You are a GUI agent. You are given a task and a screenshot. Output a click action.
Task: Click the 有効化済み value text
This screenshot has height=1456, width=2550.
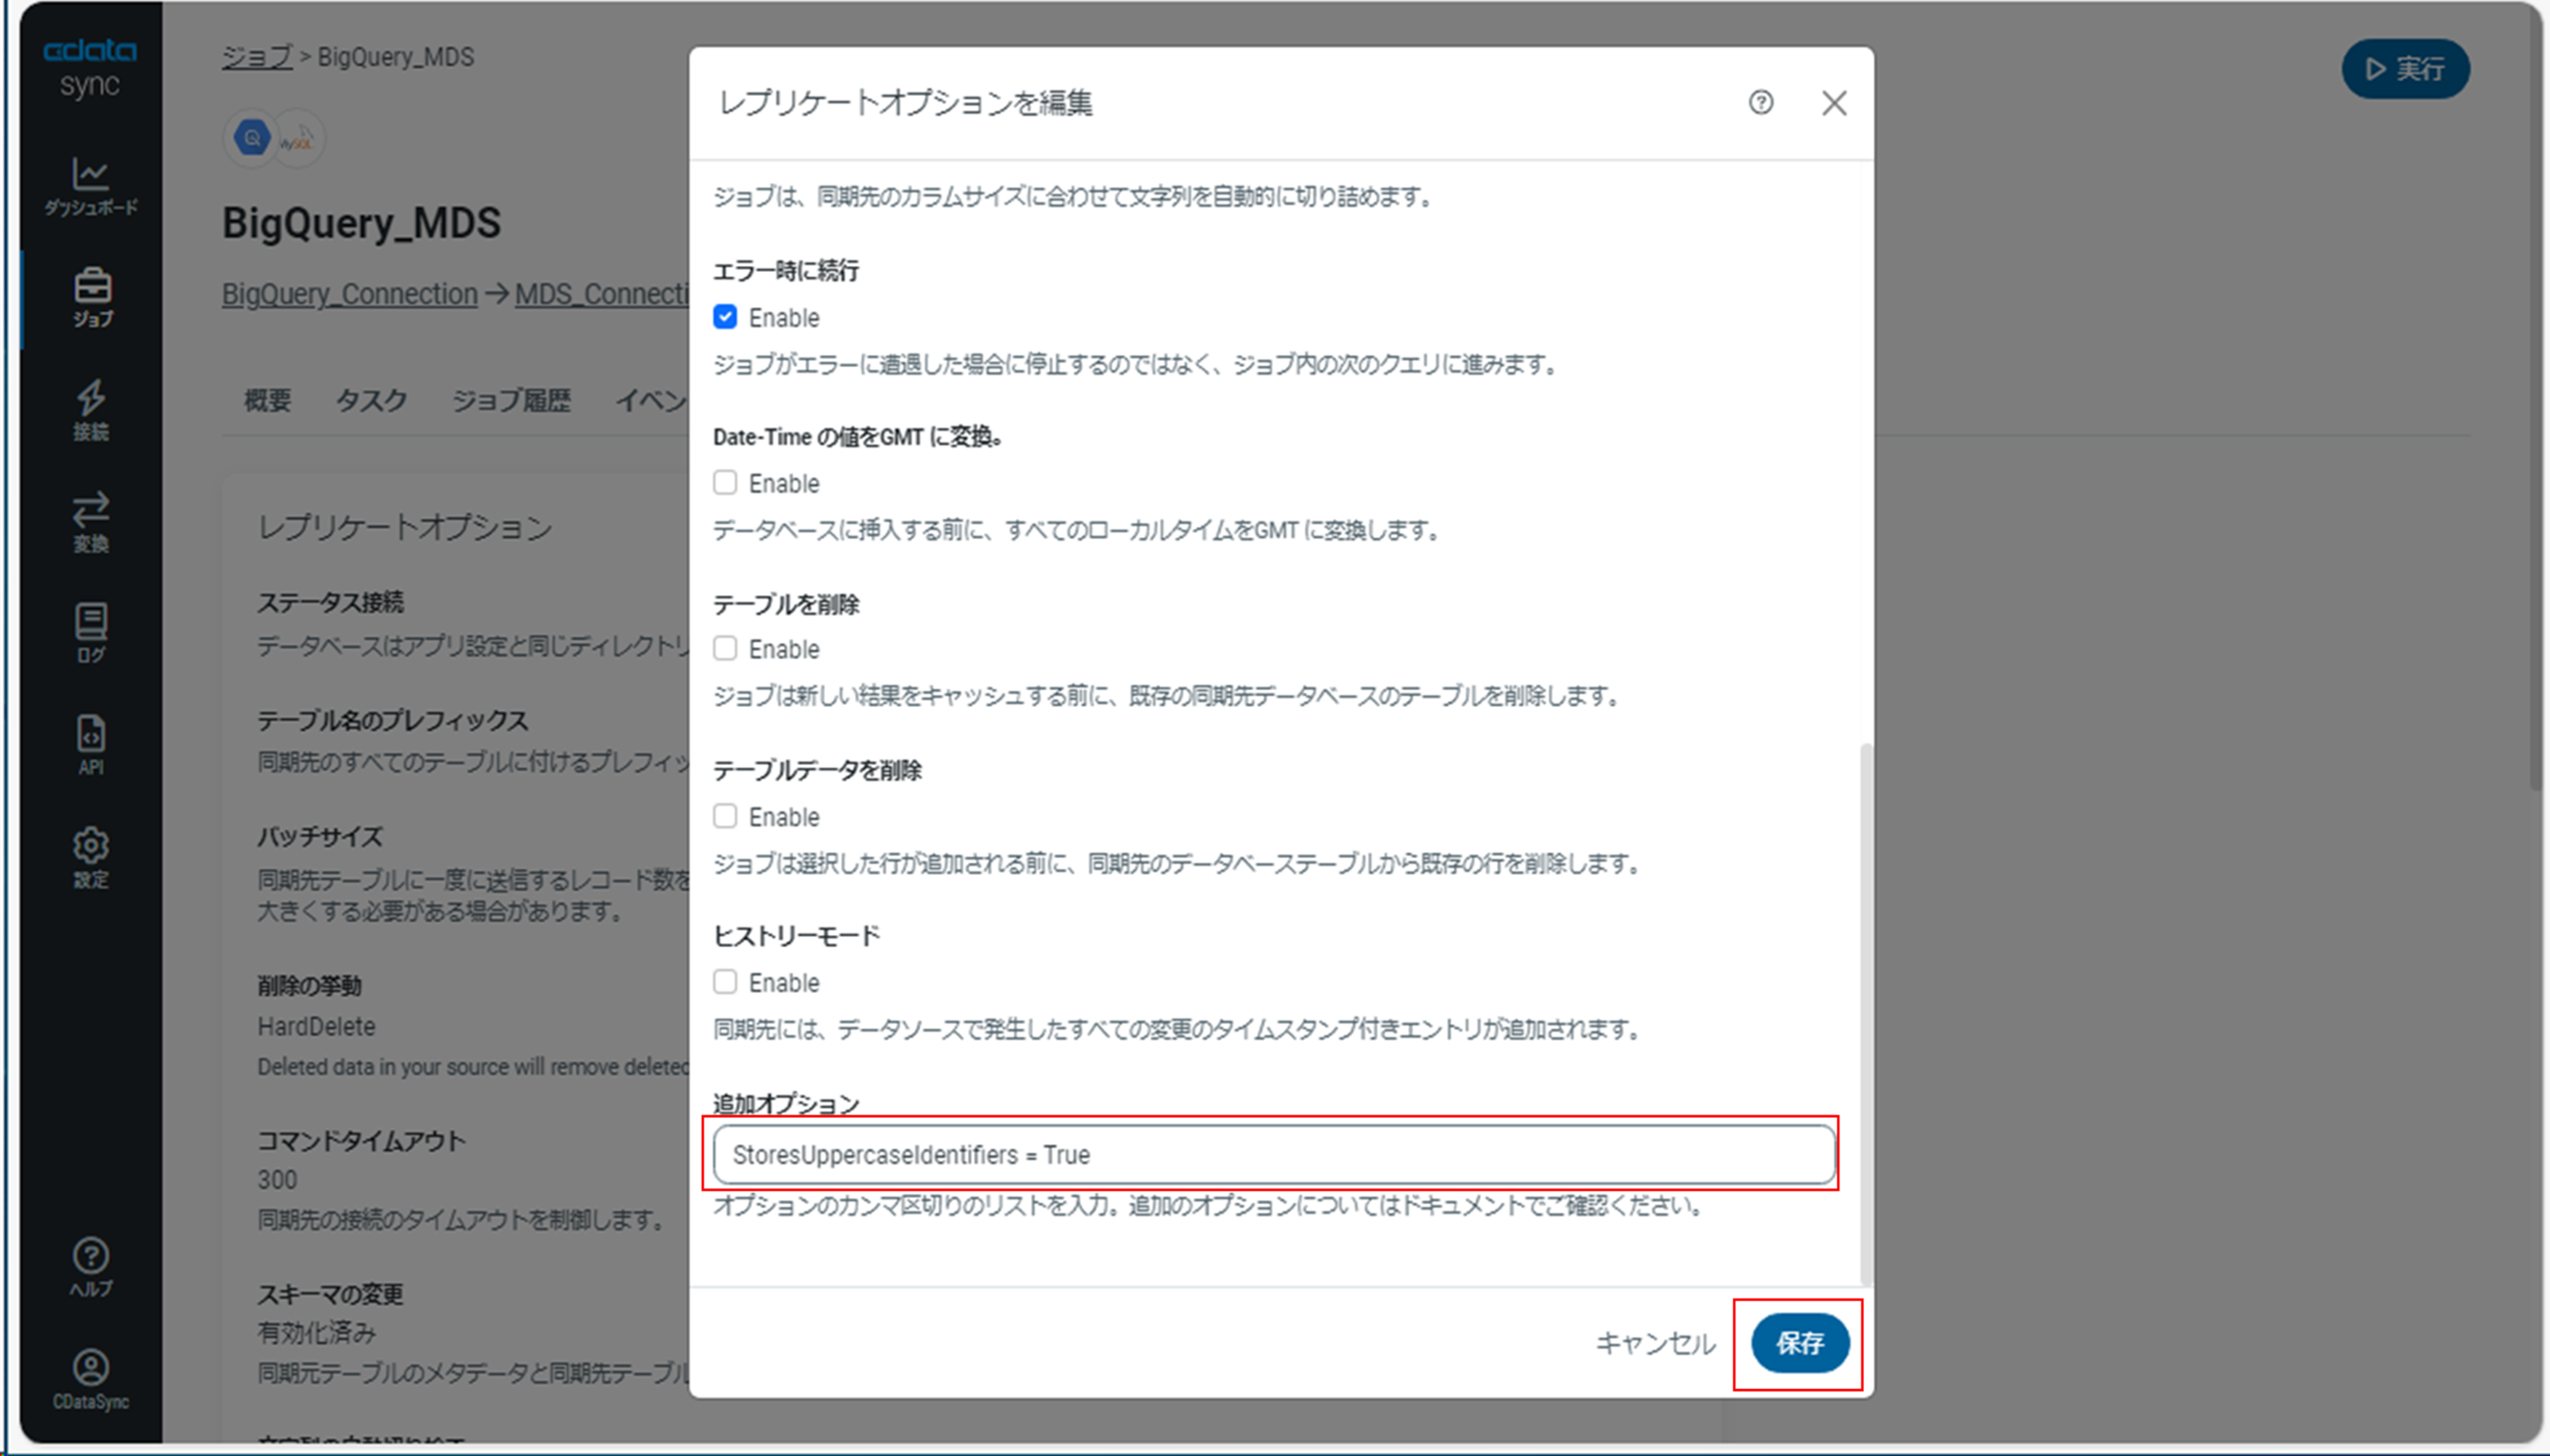coord(316,1332)
